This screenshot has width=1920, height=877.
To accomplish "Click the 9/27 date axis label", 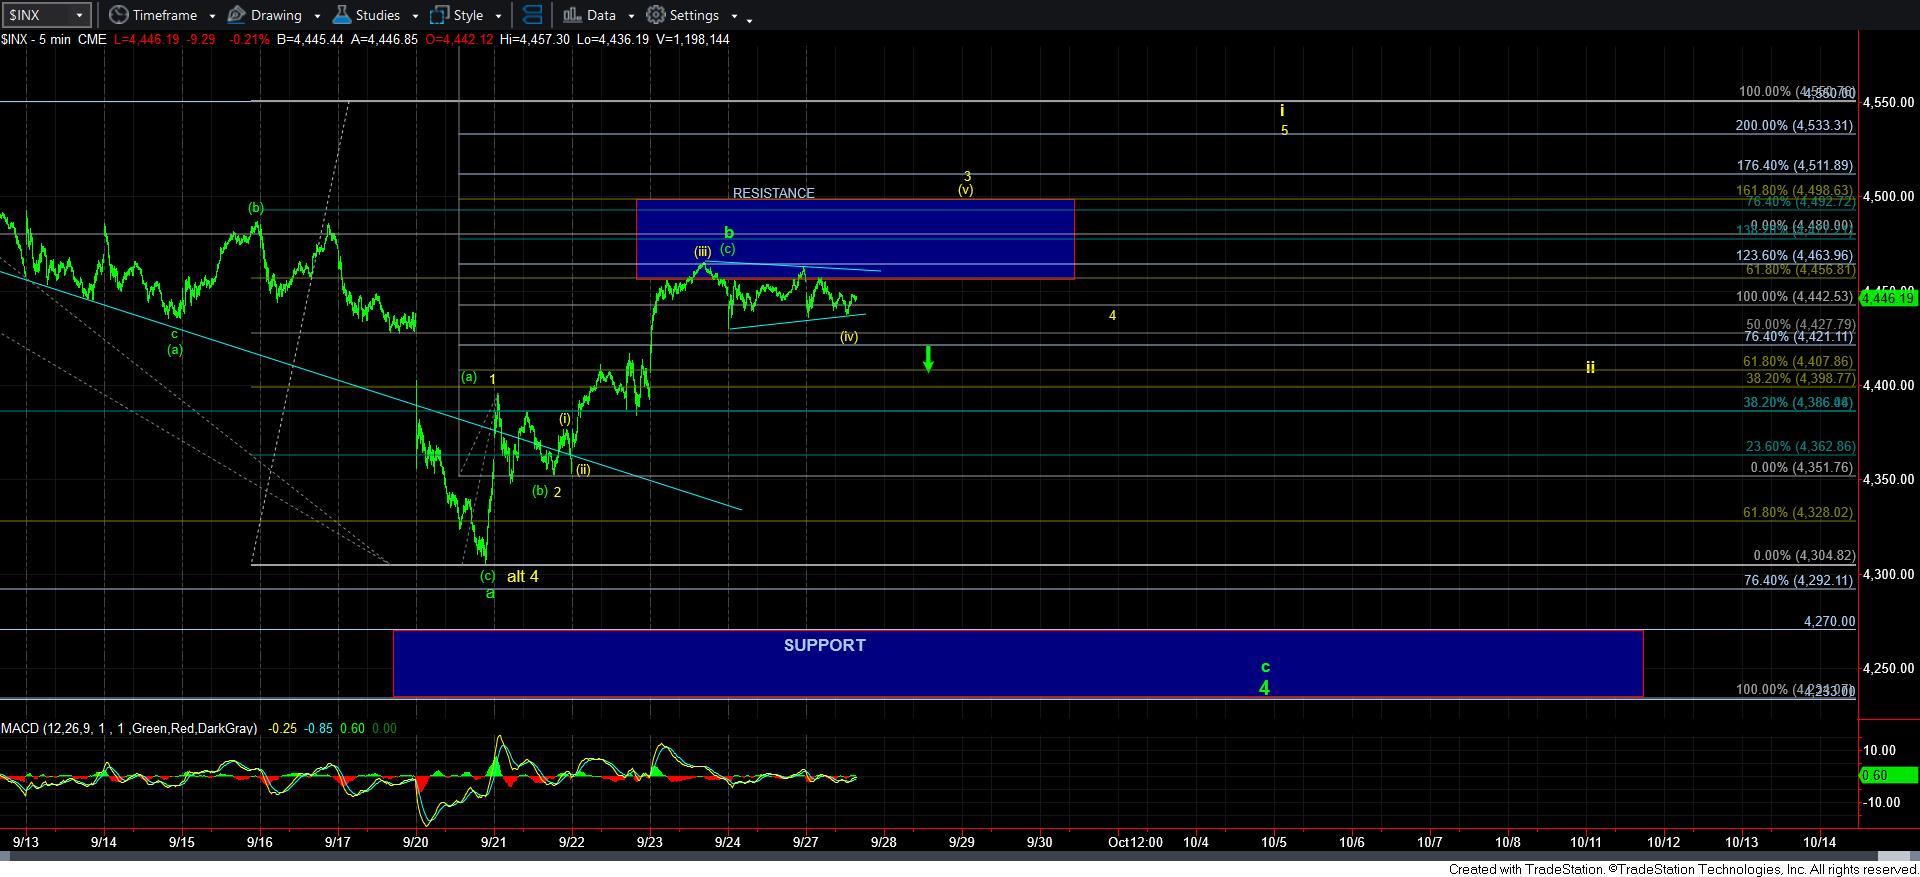I will (x=807, y=842).
